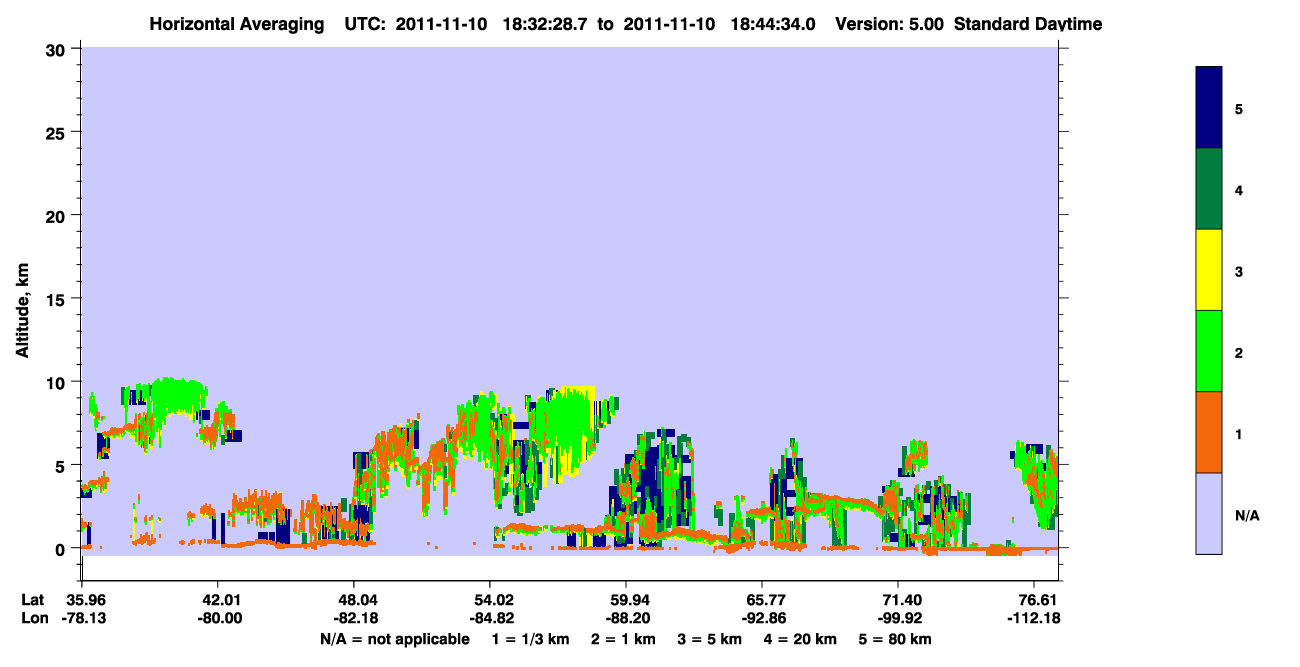Click the 'N/A = not applicable' legend note

[395, 639]
